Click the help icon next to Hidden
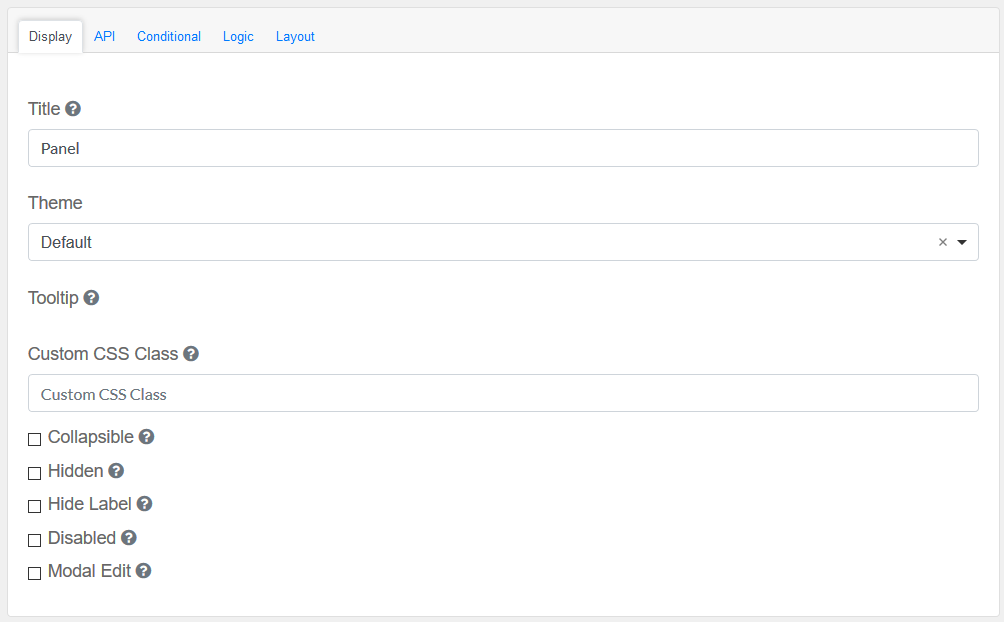 click(116, 471)
